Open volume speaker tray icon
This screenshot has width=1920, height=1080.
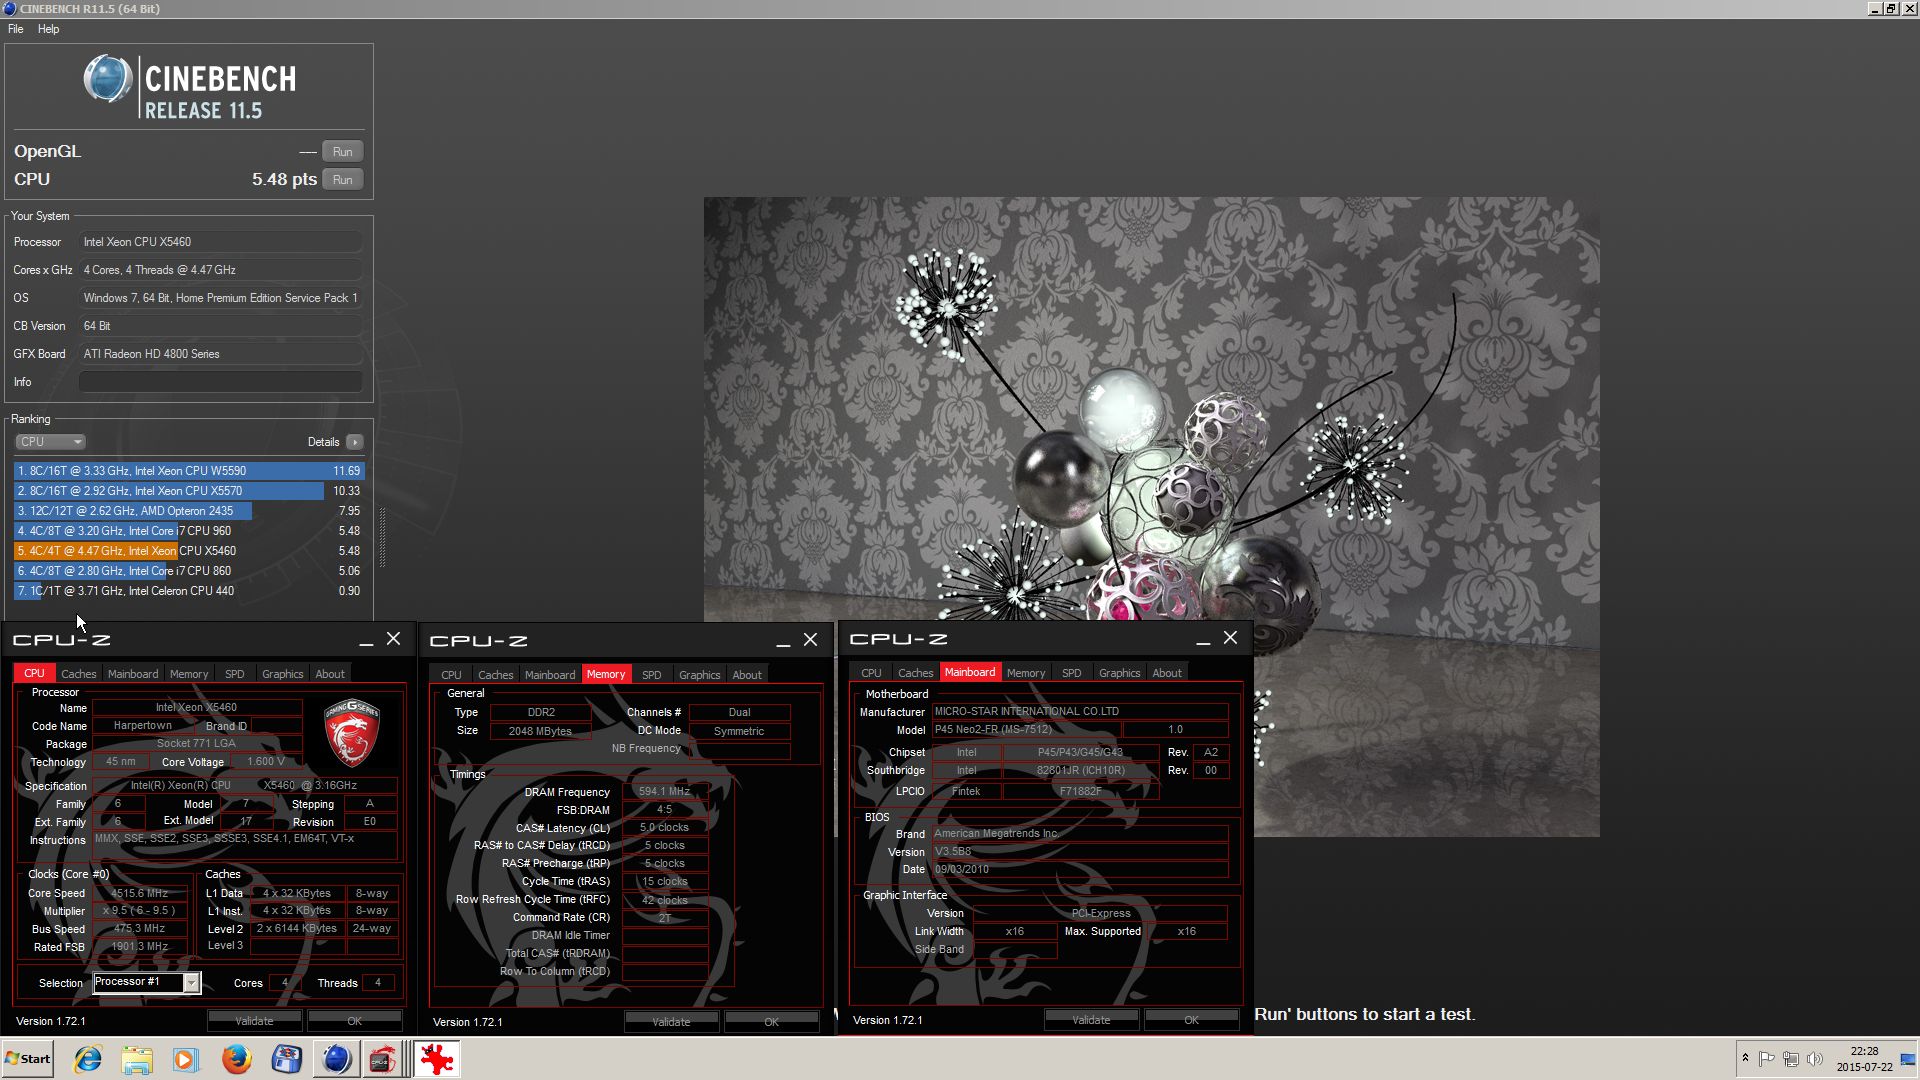pyautogui.click(x=1814, y=1059)
